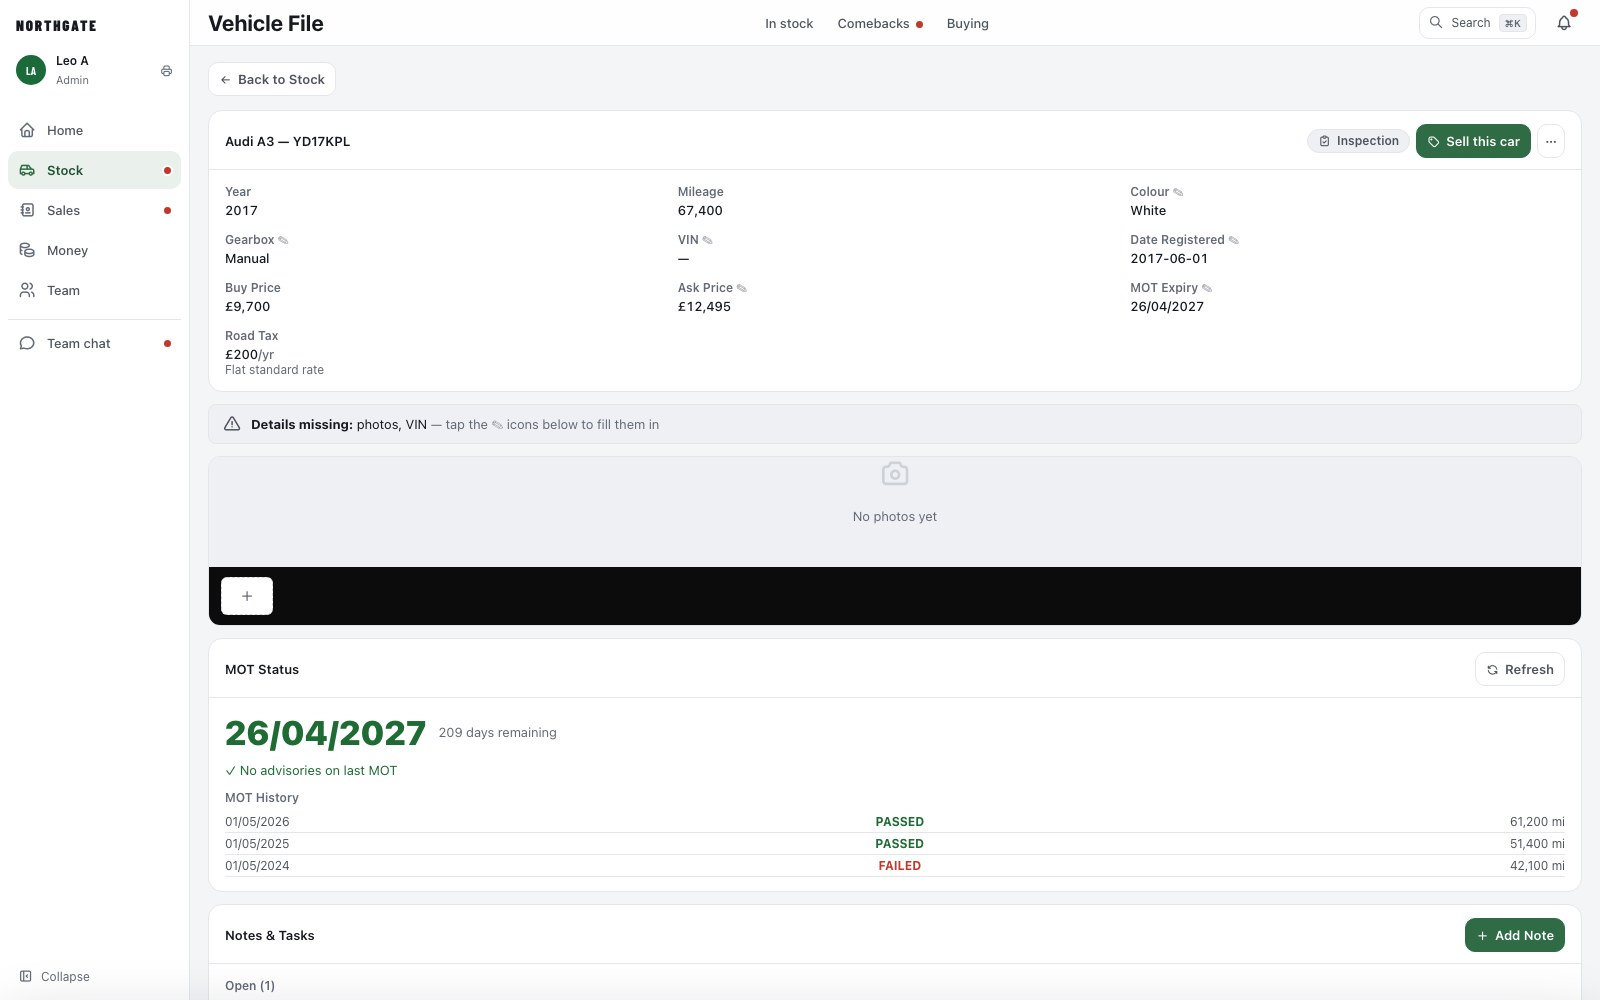Switch to the Buying tab

[x=967, y=23]
